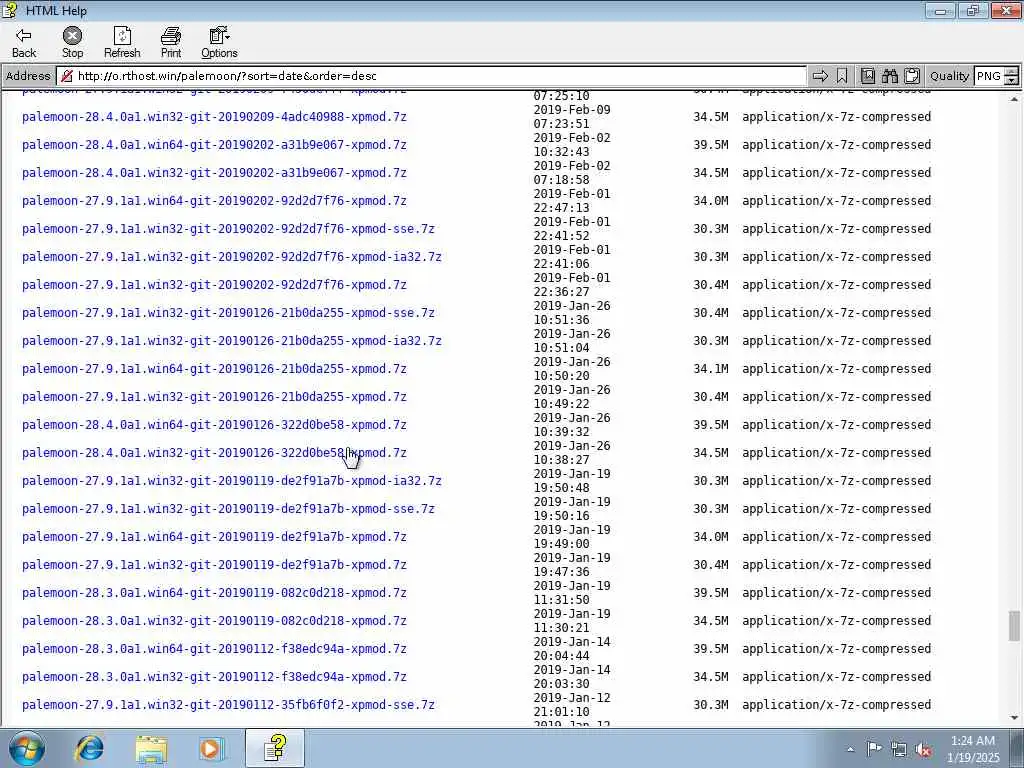The width and height of the screenshot is (1024, 768).
Task: Increase Quality with the up stepper arrow
Action: point(1012,72)
